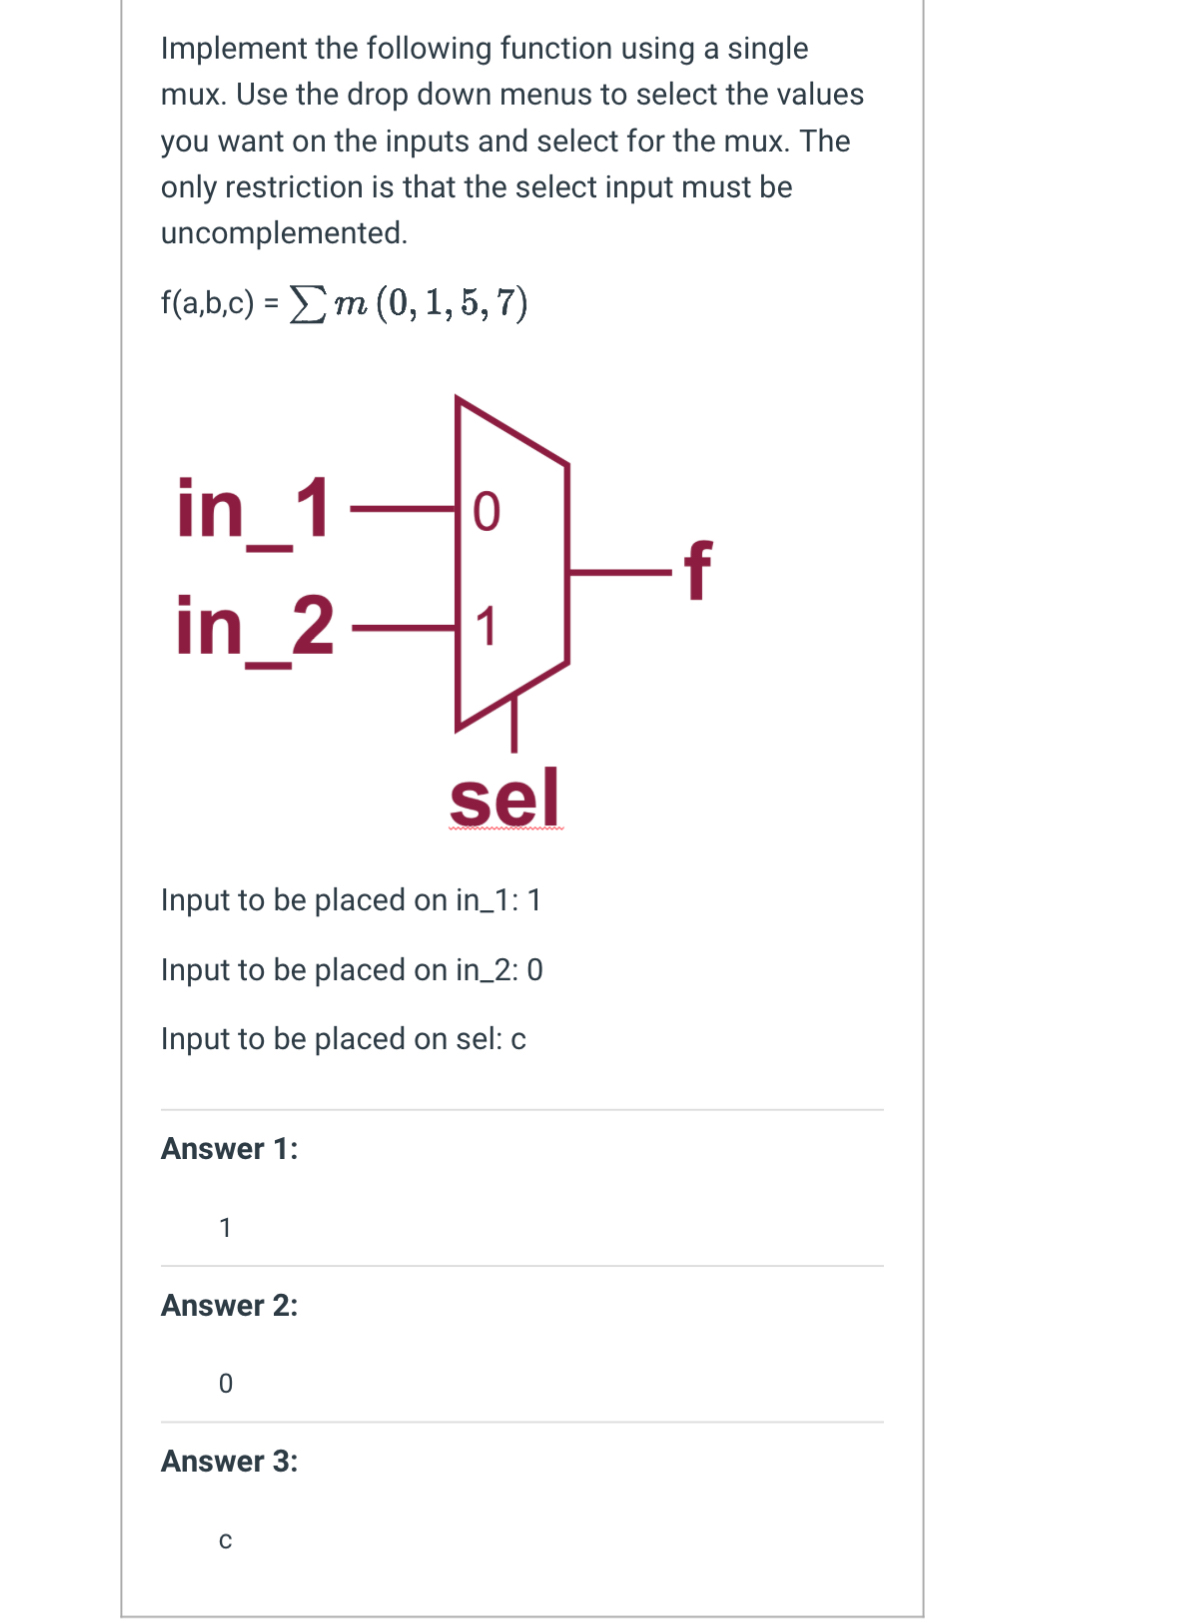
Task: Open the in_1 dropdown value 1
Action: click(534, 900)
